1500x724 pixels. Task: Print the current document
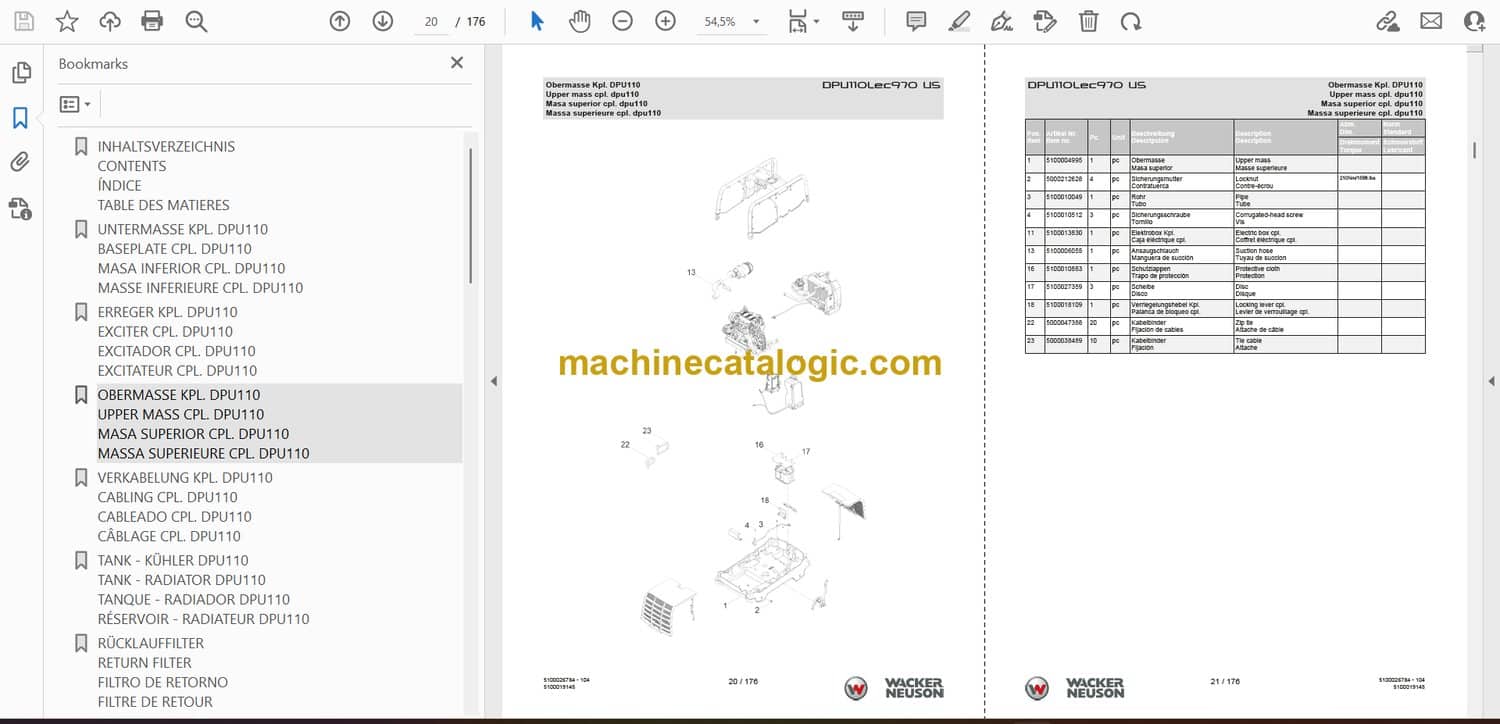[x=152, y=21]
